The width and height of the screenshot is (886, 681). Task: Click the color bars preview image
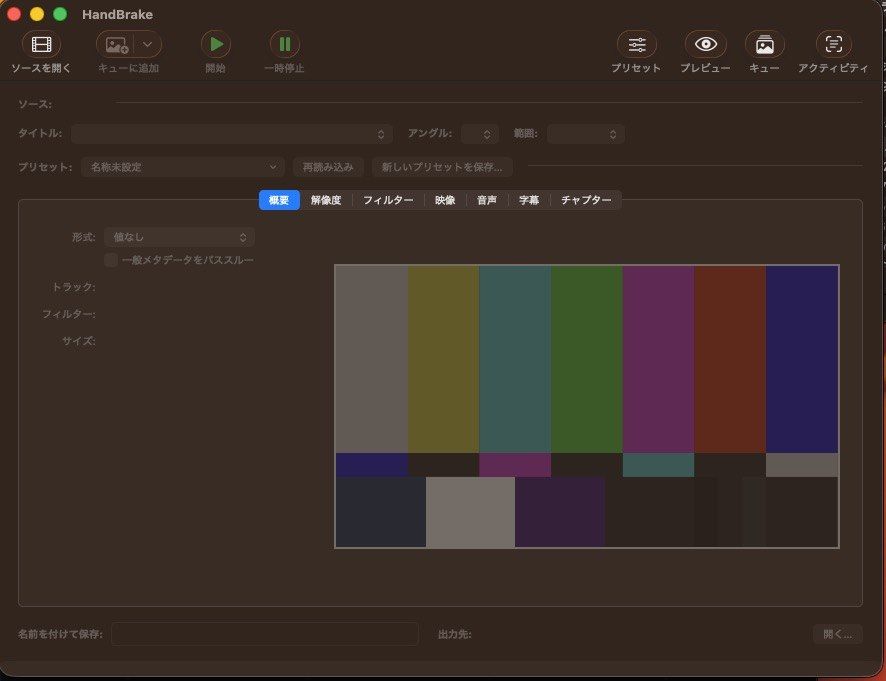click(x=587, y=406)
